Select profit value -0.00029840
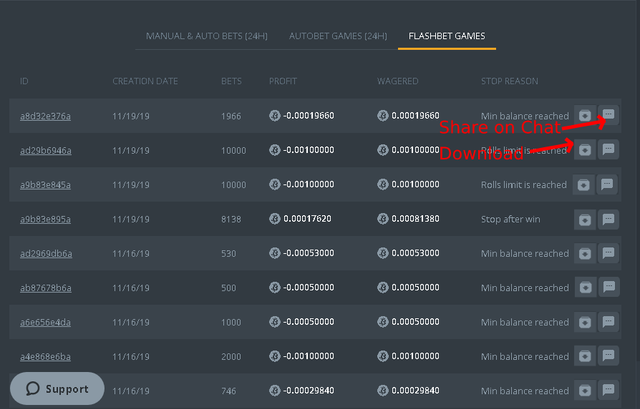This screenshot has width=640, height=409. click(309, 391)
